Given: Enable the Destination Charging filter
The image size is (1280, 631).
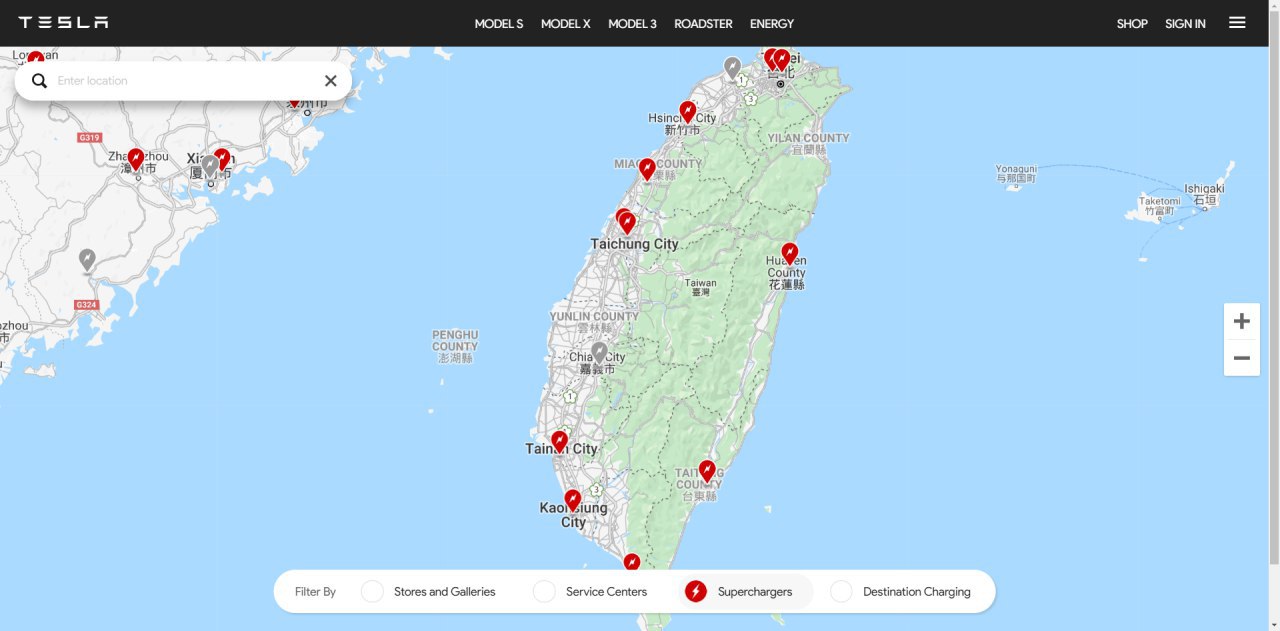Looking at the screenshot, I should click(x=841, y=592).
